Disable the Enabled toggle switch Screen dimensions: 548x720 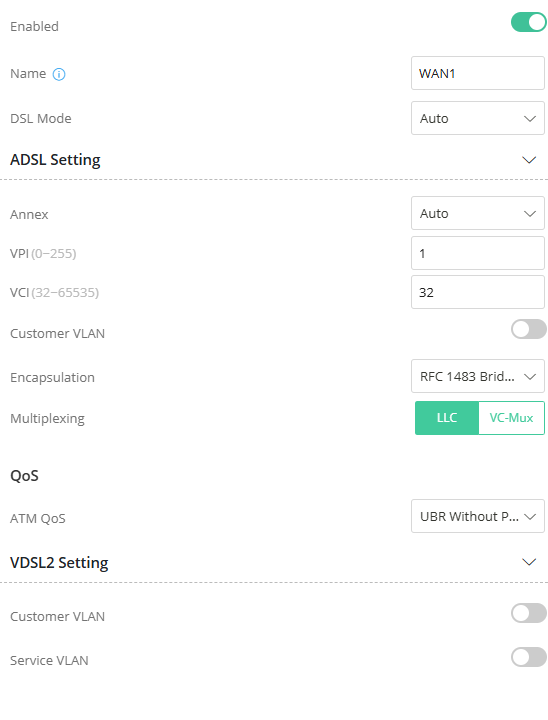pyautogui.click(x=529, y=22)
